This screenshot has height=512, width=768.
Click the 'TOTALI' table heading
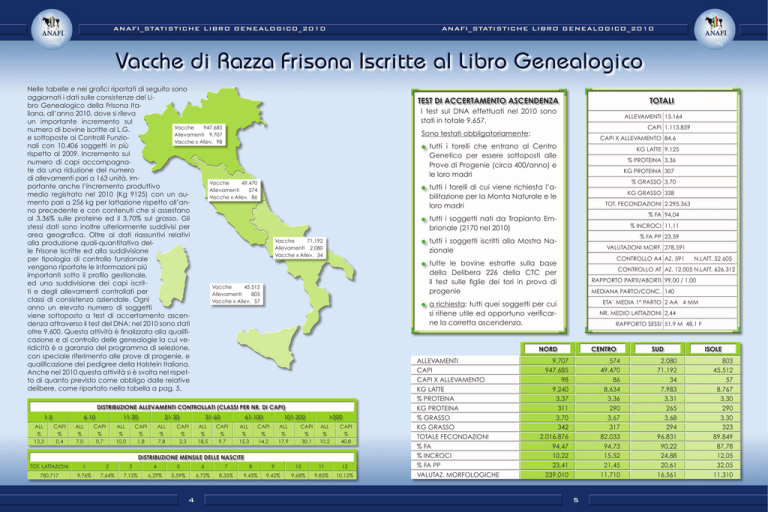[x=662, y=100]
